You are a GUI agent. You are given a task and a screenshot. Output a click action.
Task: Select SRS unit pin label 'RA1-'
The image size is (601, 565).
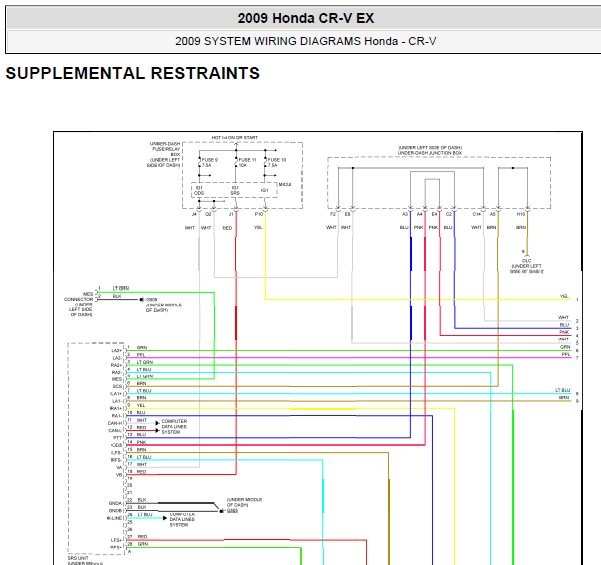117,416
